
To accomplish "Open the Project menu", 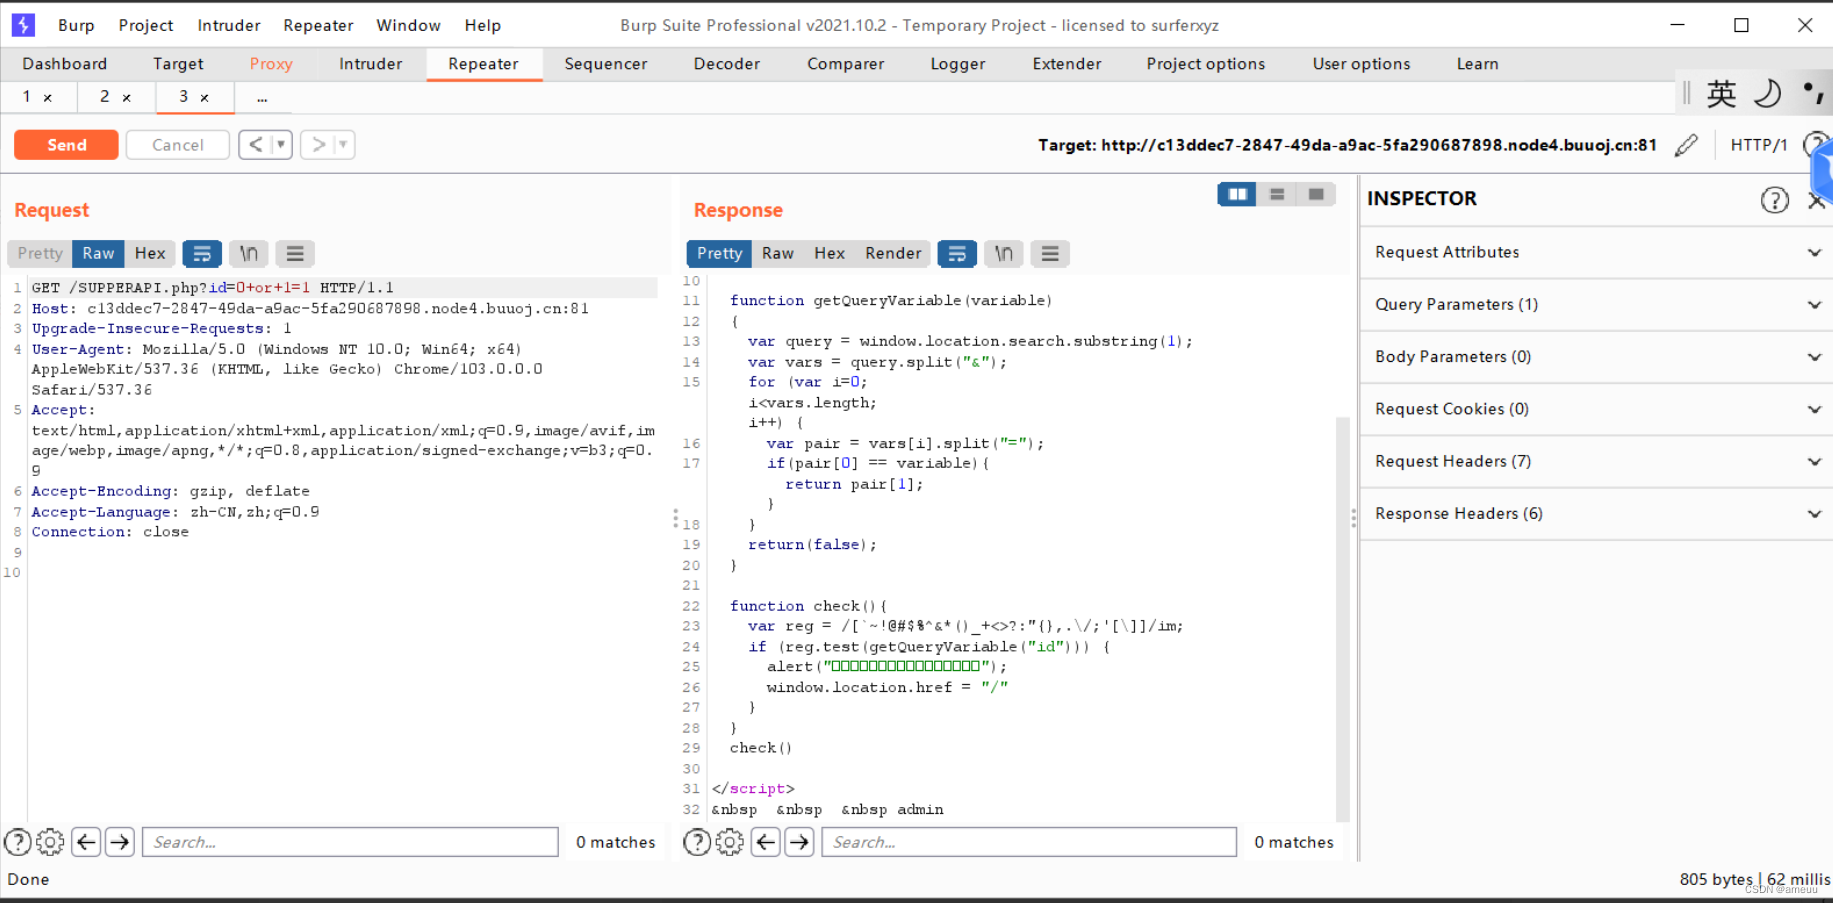I will click(x=146, y=26).
